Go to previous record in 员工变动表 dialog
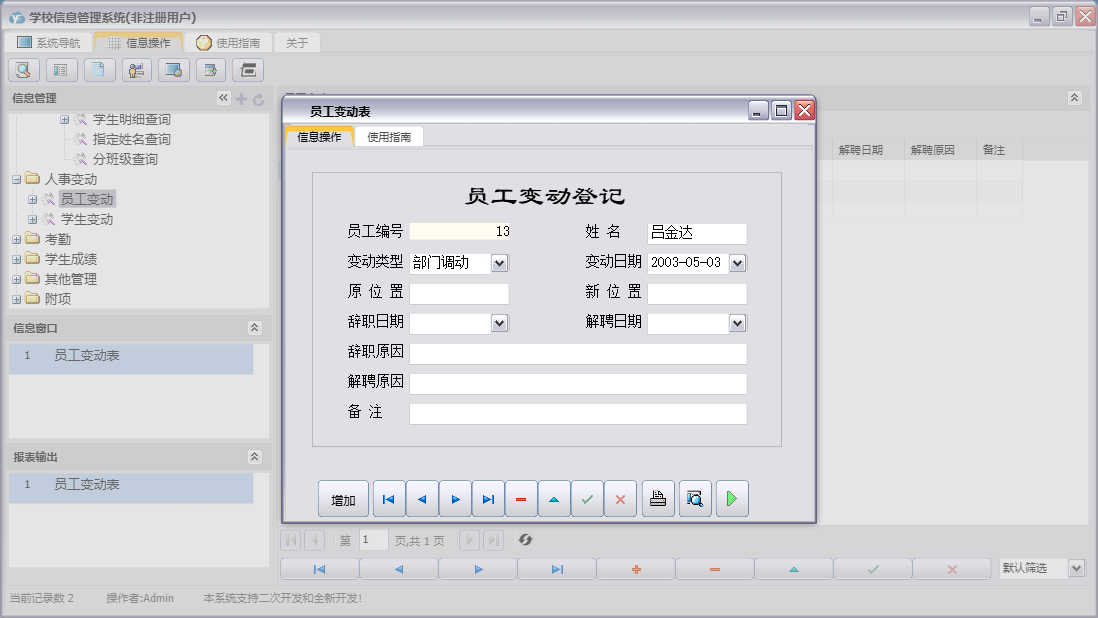 pos(422,499)
